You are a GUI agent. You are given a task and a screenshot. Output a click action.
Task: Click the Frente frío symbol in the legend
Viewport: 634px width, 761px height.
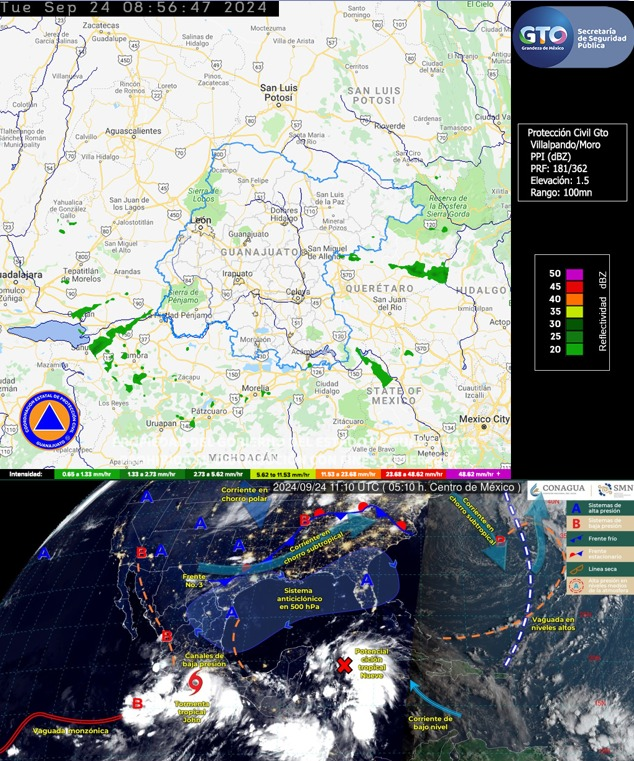576,539
